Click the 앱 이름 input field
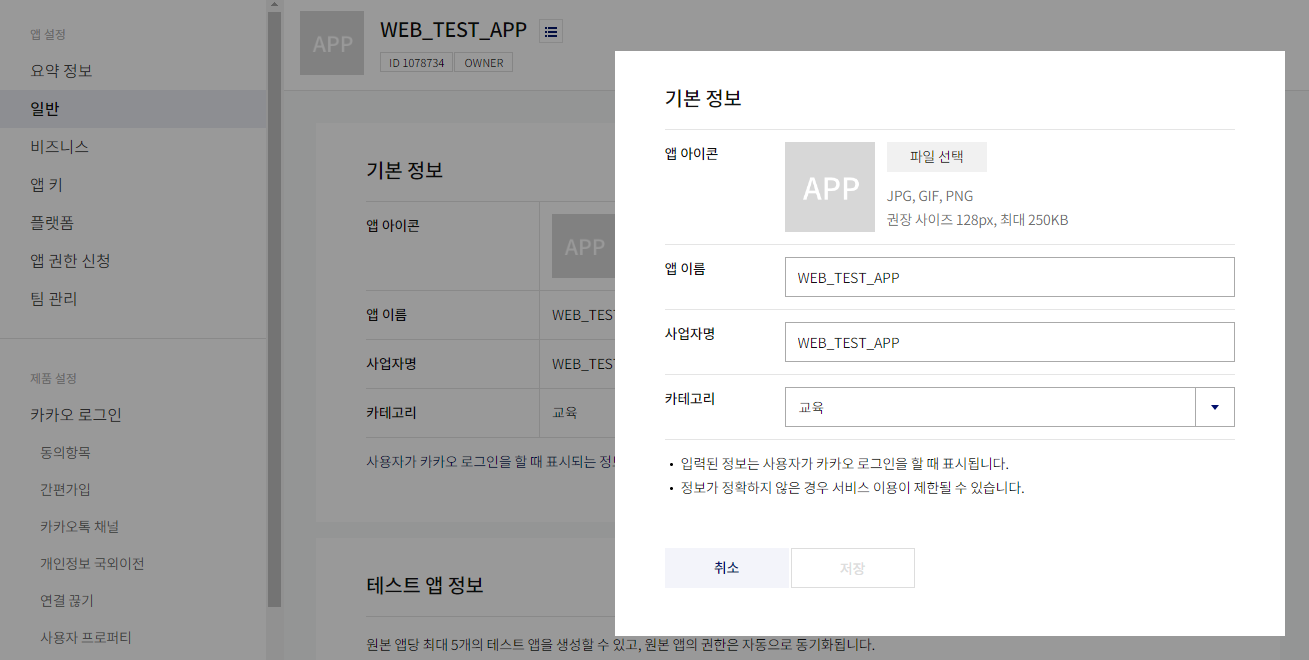Viewport: 1309px width, 660px height. coord(1010,277)
